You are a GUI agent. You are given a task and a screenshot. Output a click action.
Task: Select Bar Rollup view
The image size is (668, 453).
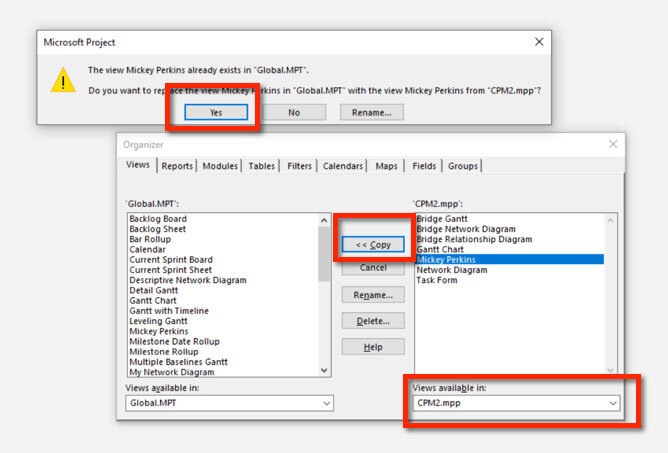150,239
